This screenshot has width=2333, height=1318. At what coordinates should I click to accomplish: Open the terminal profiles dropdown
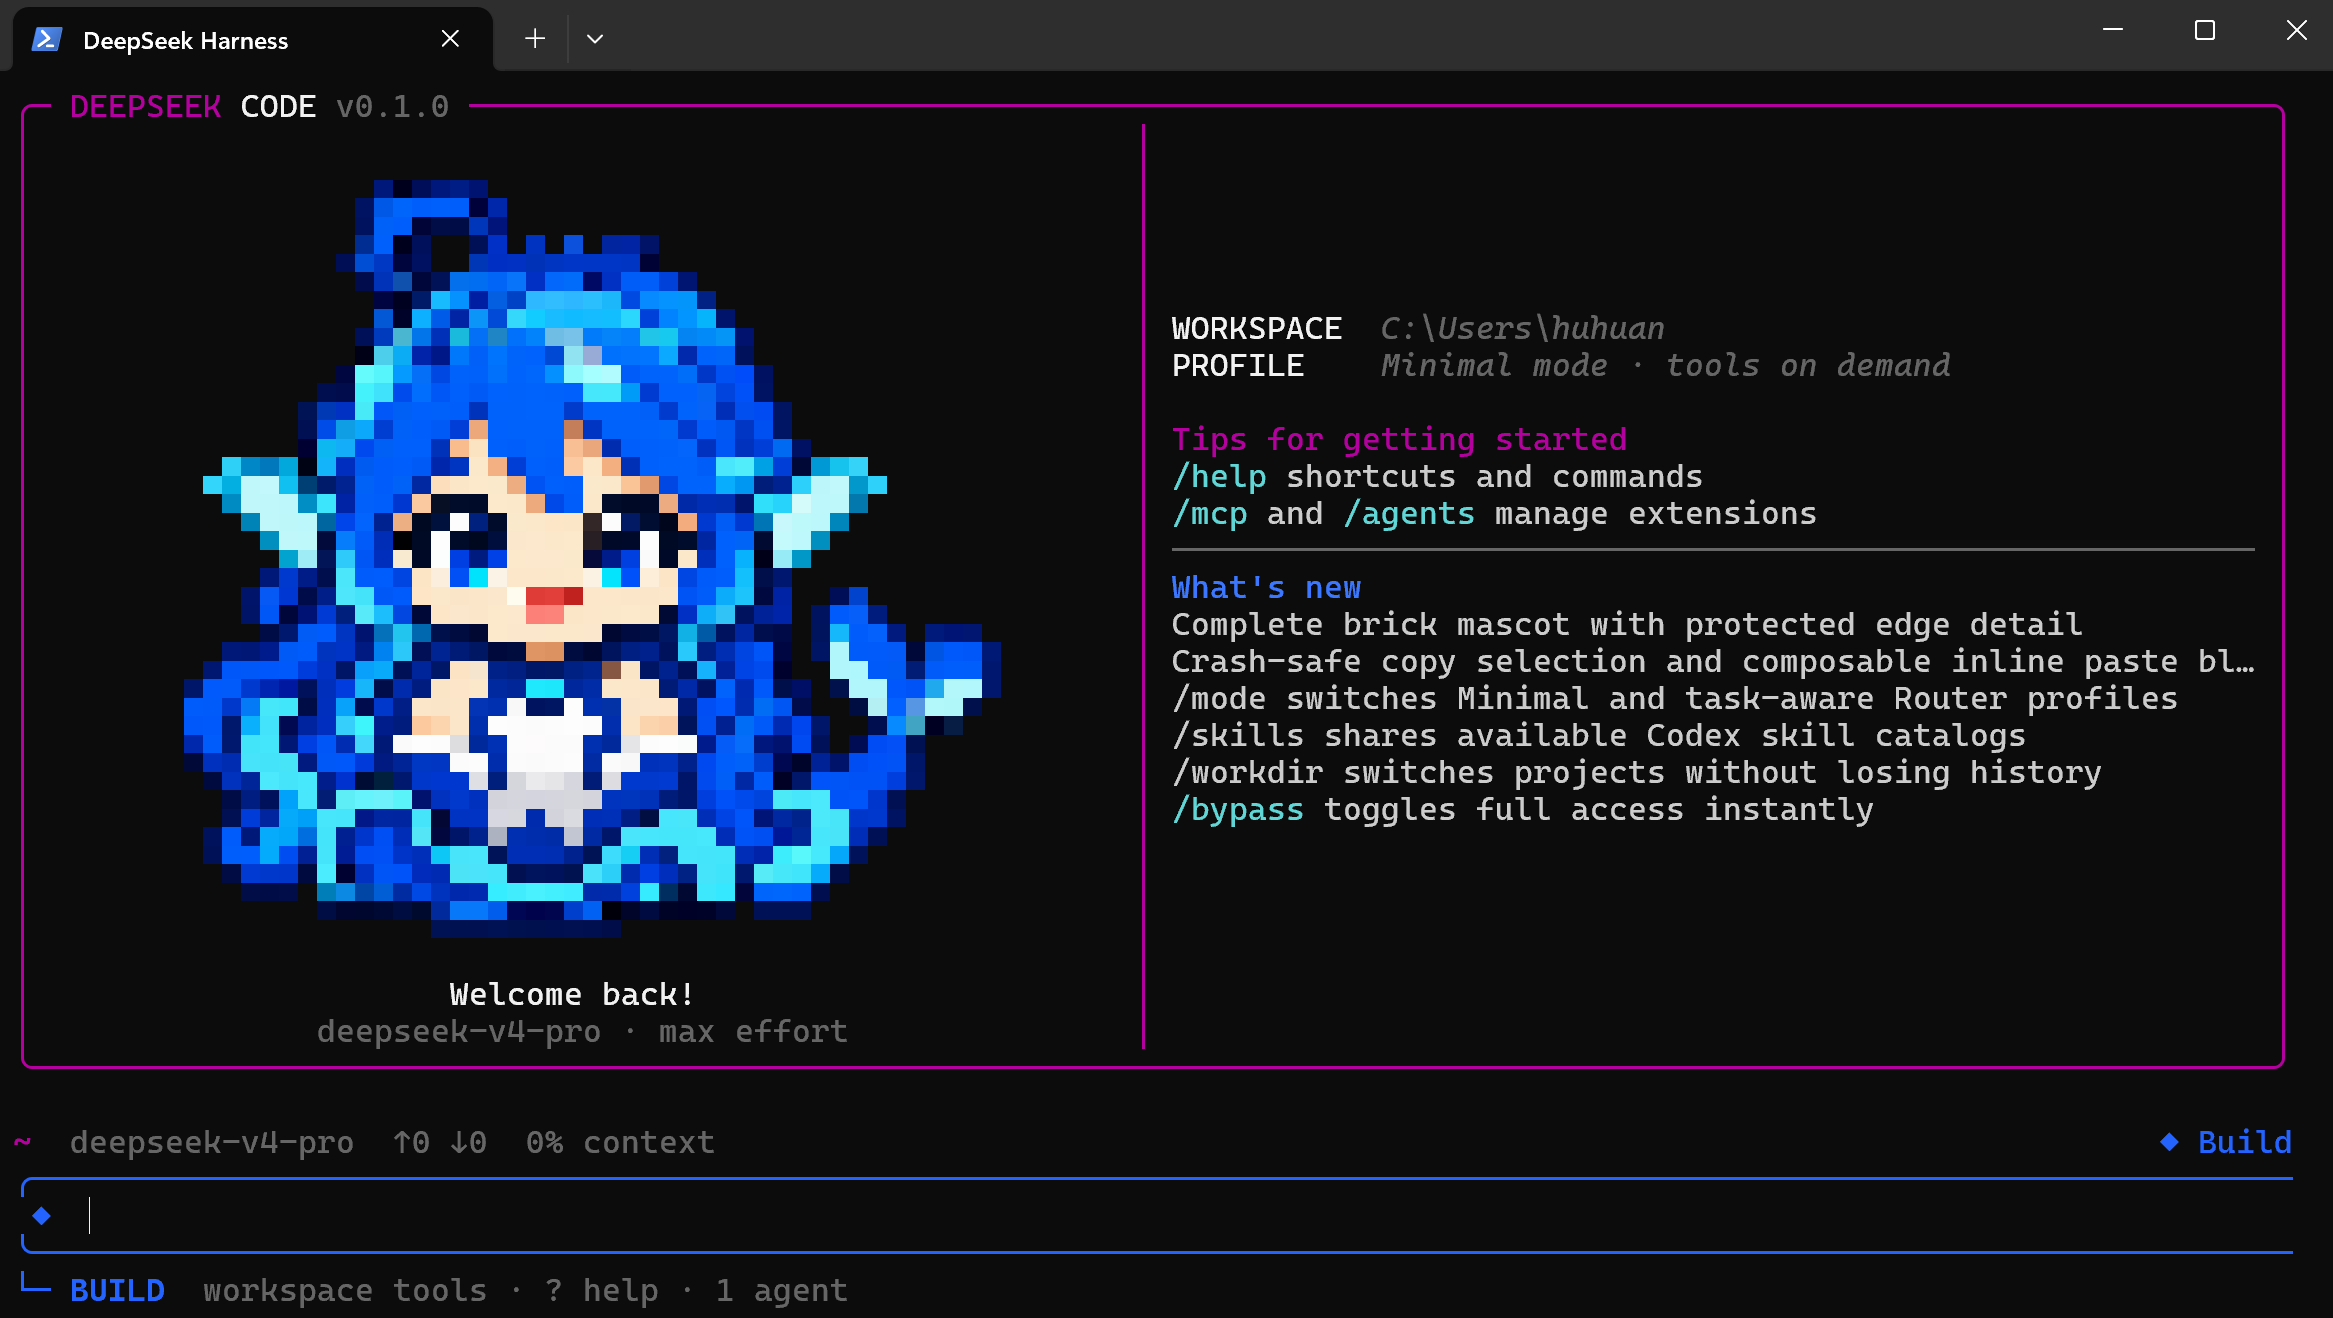[x=595, y=39]
